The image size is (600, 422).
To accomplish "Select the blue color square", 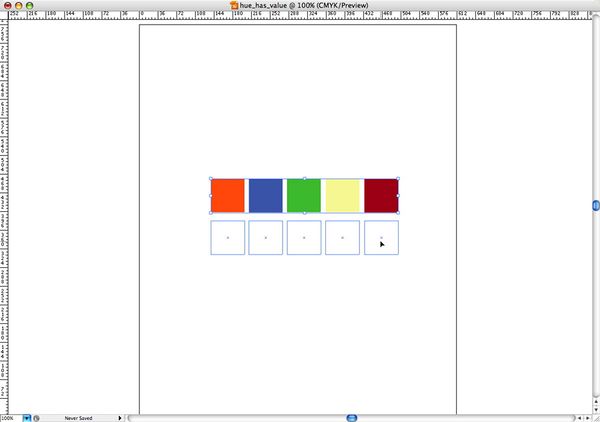I will tap(266, 195).
